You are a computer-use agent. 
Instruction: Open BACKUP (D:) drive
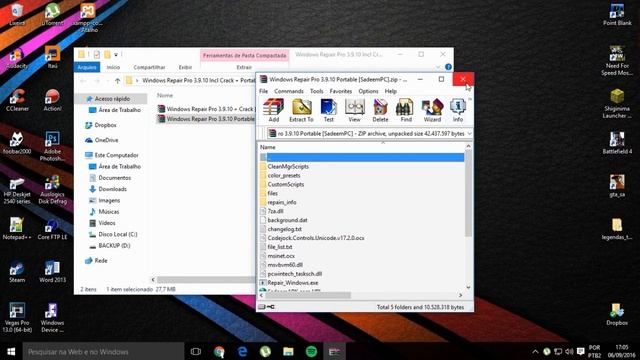click(111, 246)
